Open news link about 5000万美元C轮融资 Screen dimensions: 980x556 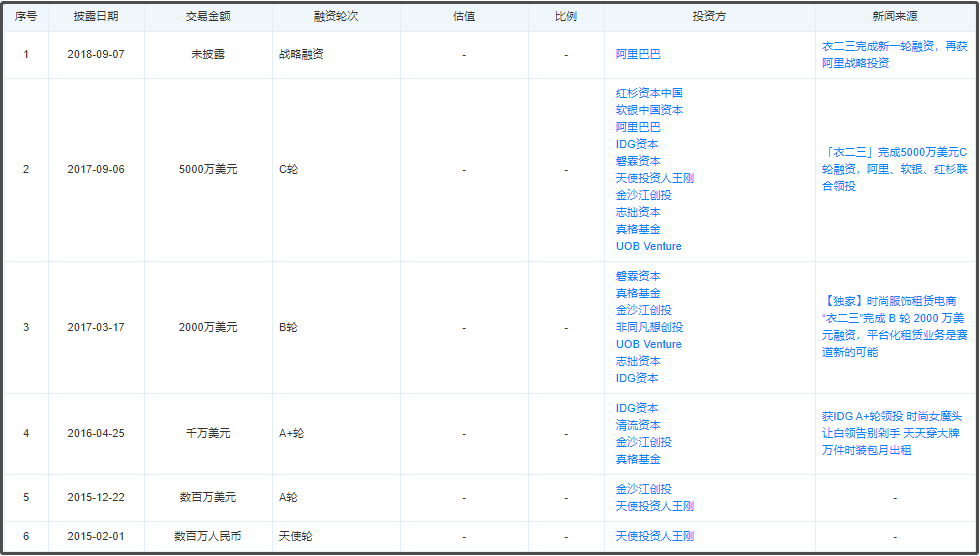point(894,169)
